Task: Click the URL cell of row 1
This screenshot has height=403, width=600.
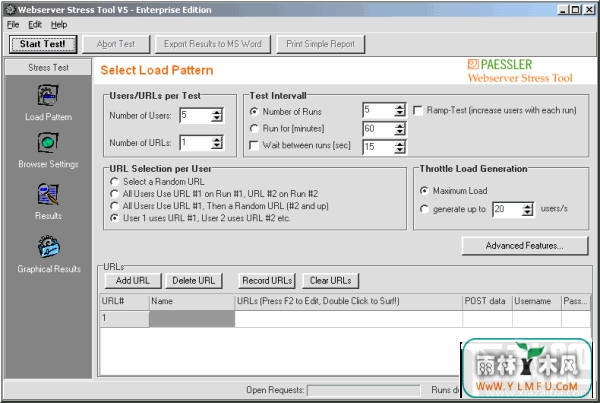Action: pyautogui.click(x=349, y=319)
